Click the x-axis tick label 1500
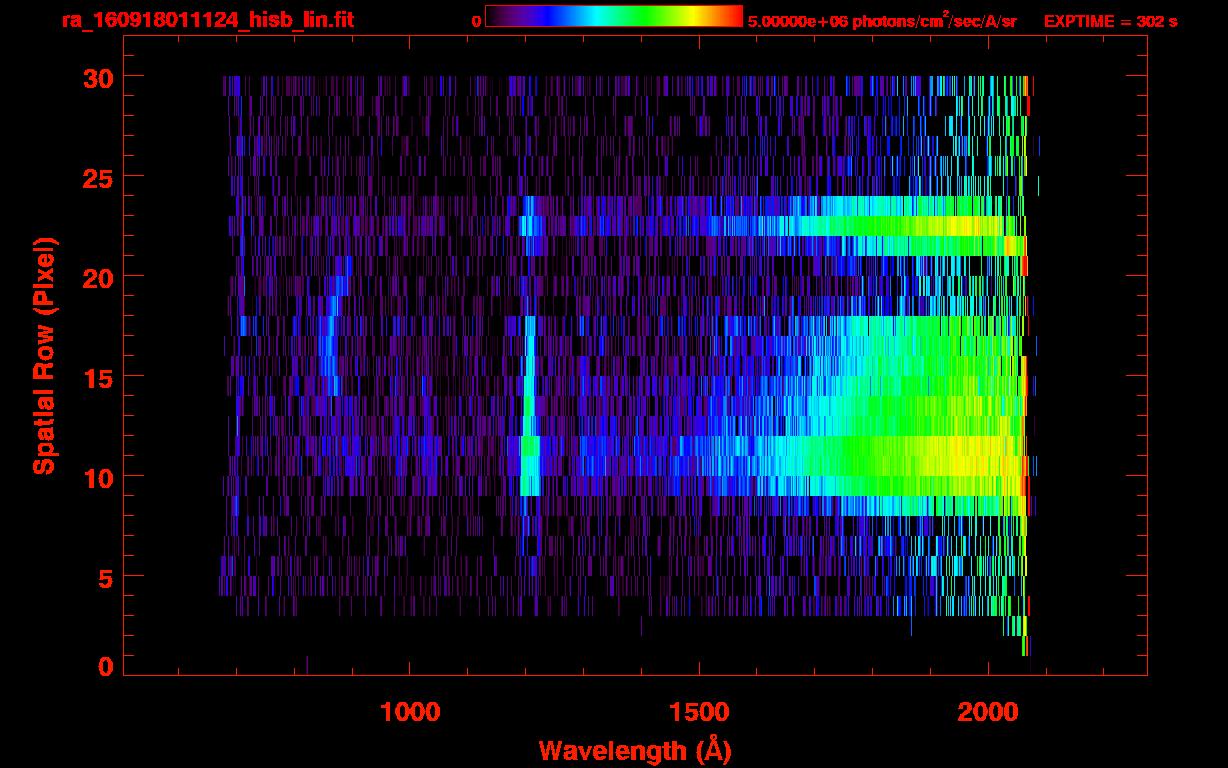Viewport: 1228px width, 768px height. [x=699, y=712]
